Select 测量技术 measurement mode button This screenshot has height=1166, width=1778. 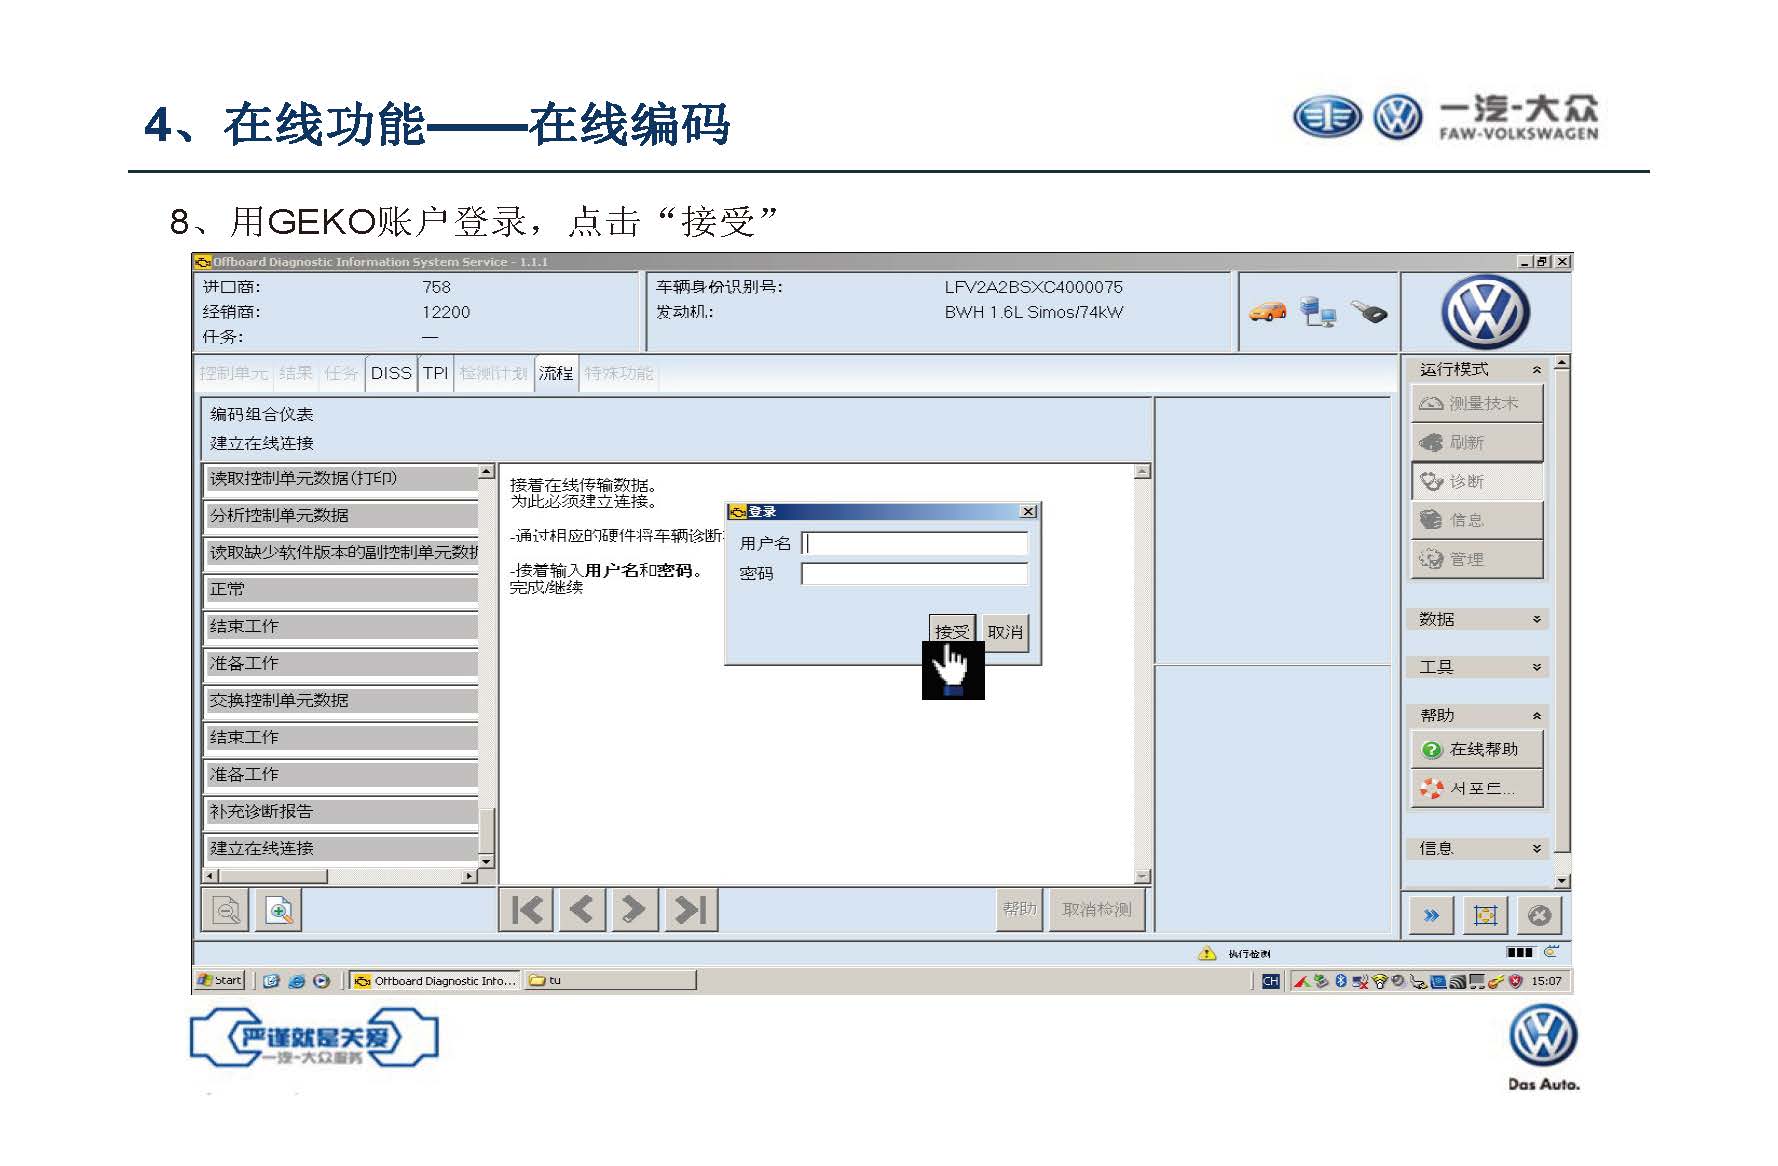(1477, 403)
